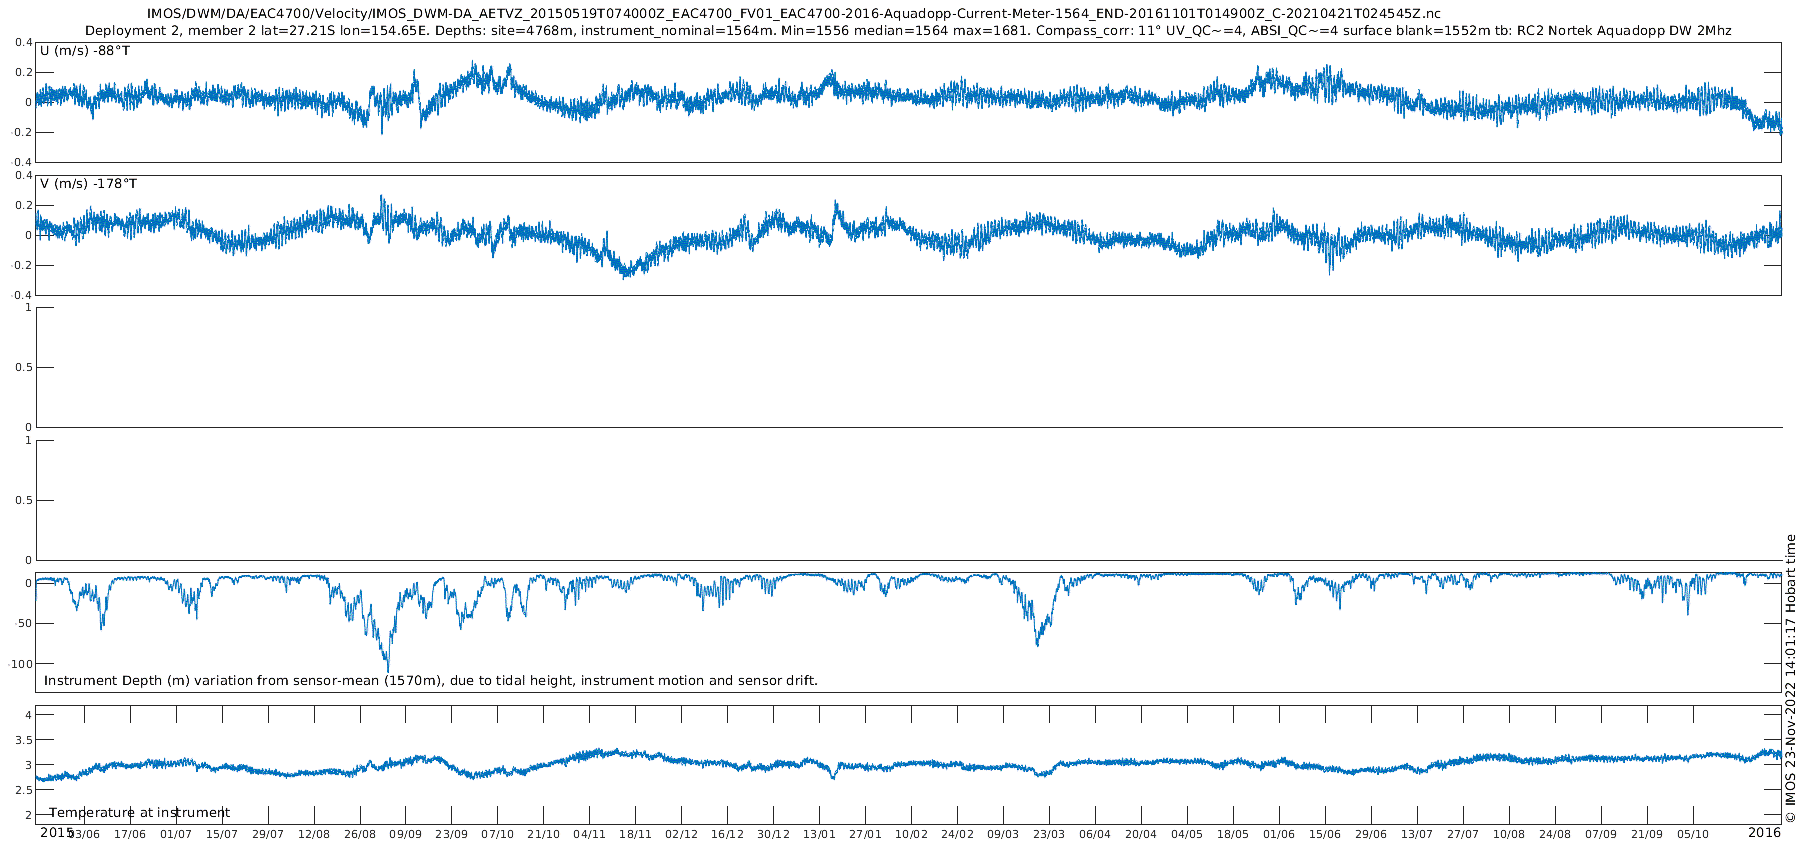Click the '09/09' date tick label
Image resolution: width=1800 pixels, height=850 pixels.
tap(406, 834)
